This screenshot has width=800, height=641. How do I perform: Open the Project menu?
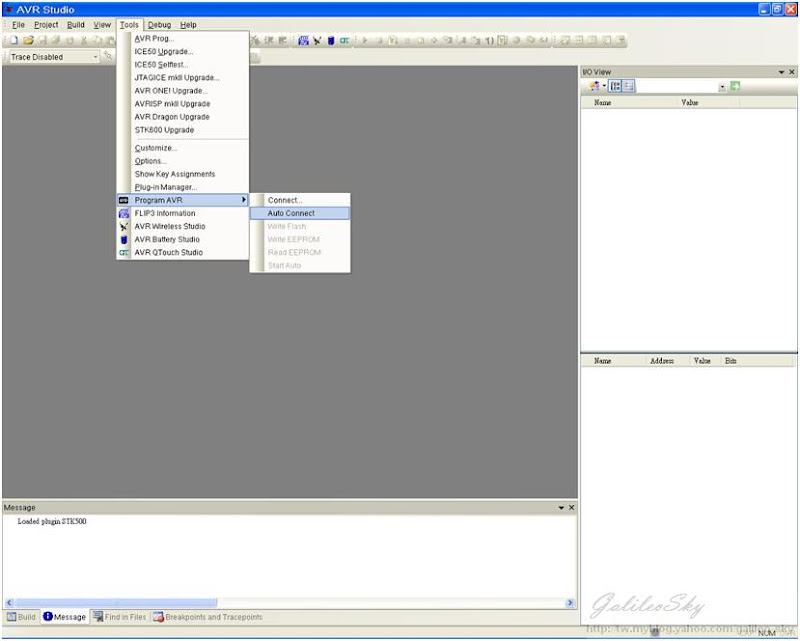click(x=46, y=24)
